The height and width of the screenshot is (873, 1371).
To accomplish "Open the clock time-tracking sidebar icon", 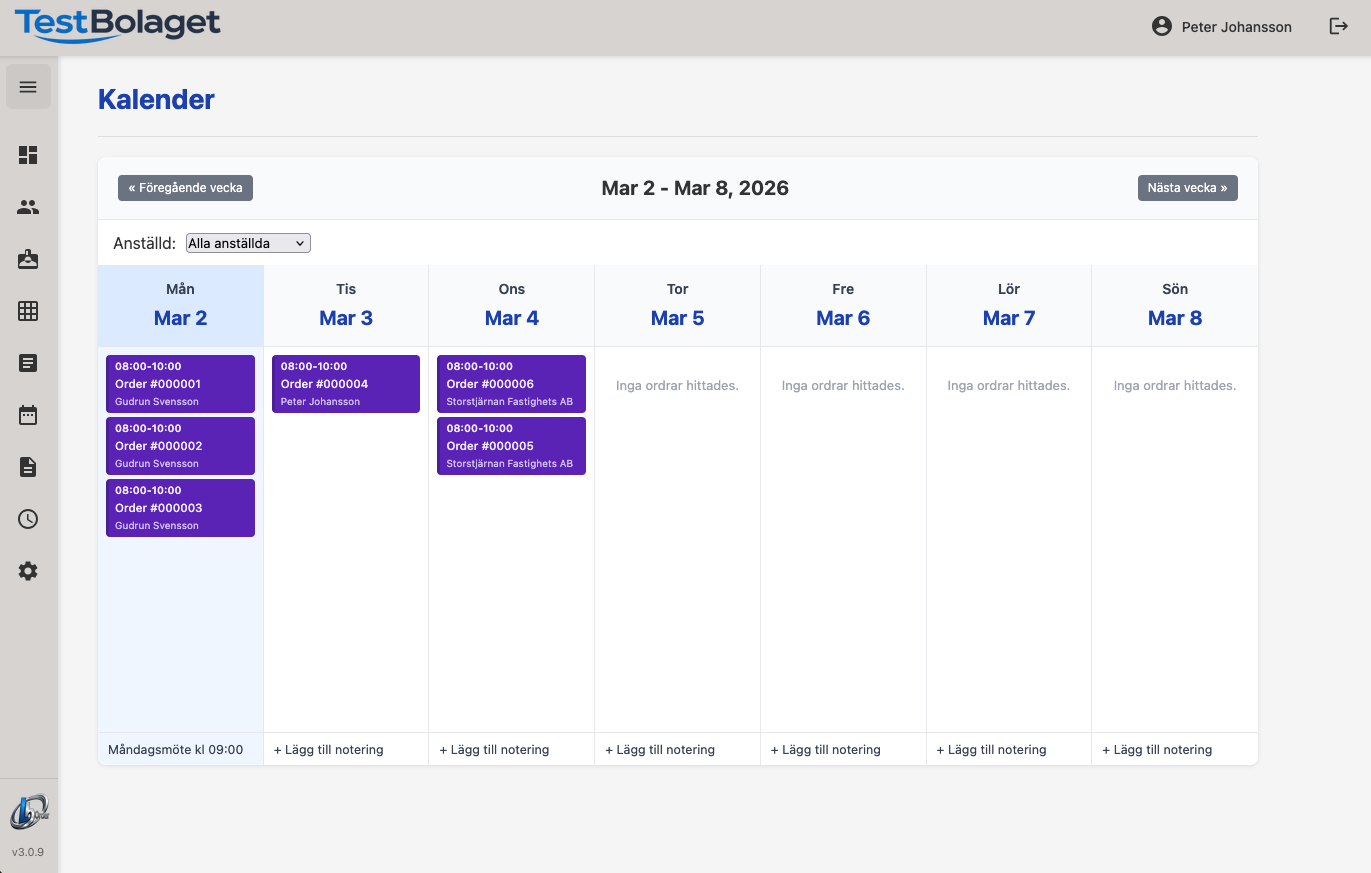I will (x=28, y=519).
